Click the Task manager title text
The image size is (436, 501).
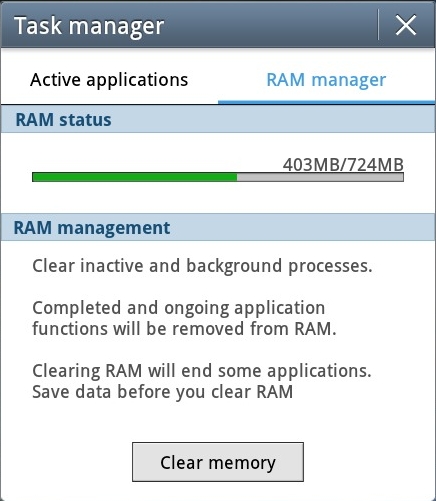(89, 26)
